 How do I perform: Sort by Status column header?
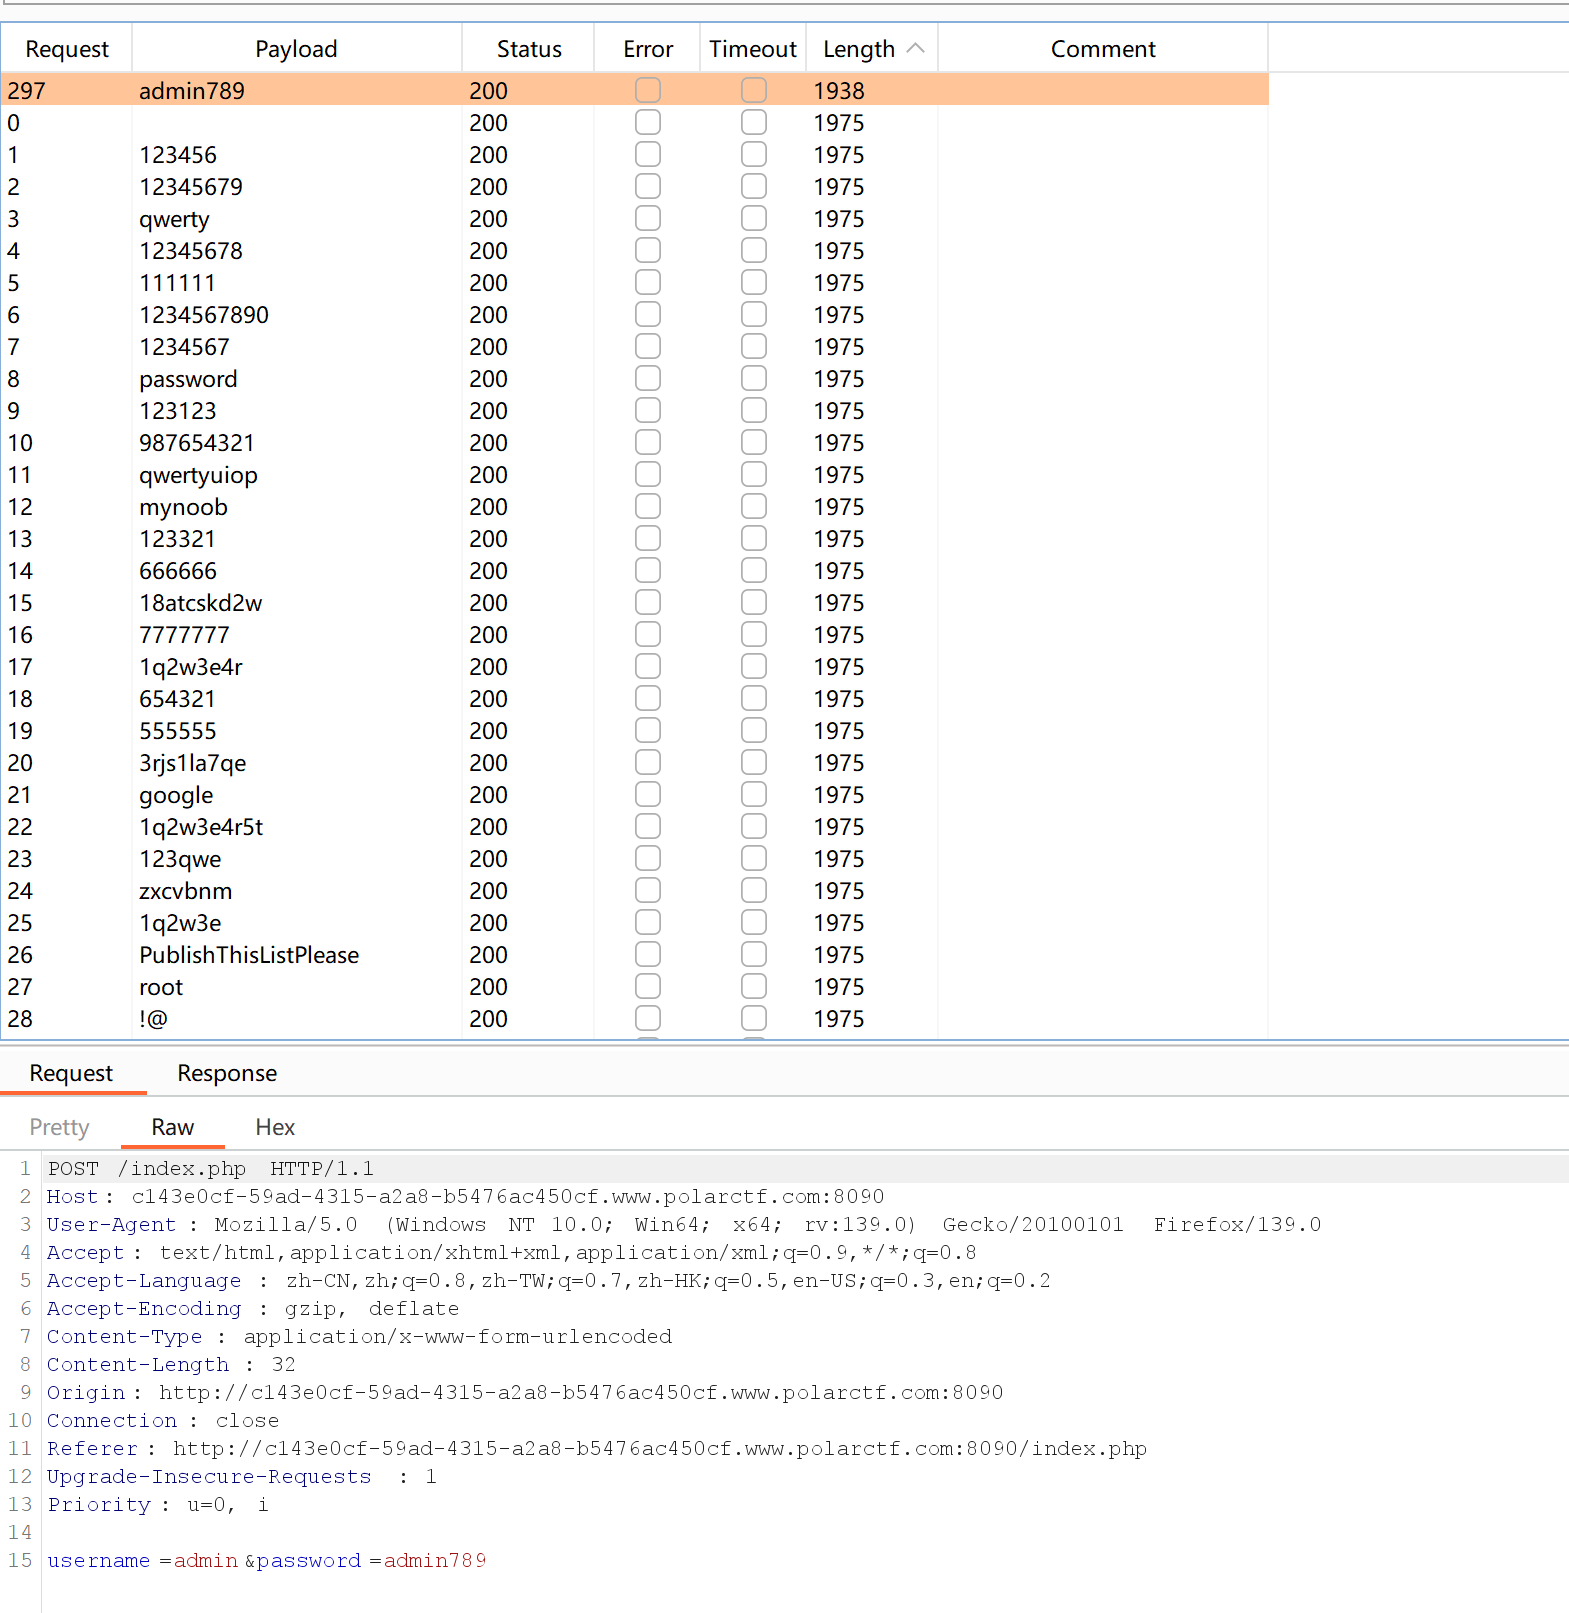[529, 48]
